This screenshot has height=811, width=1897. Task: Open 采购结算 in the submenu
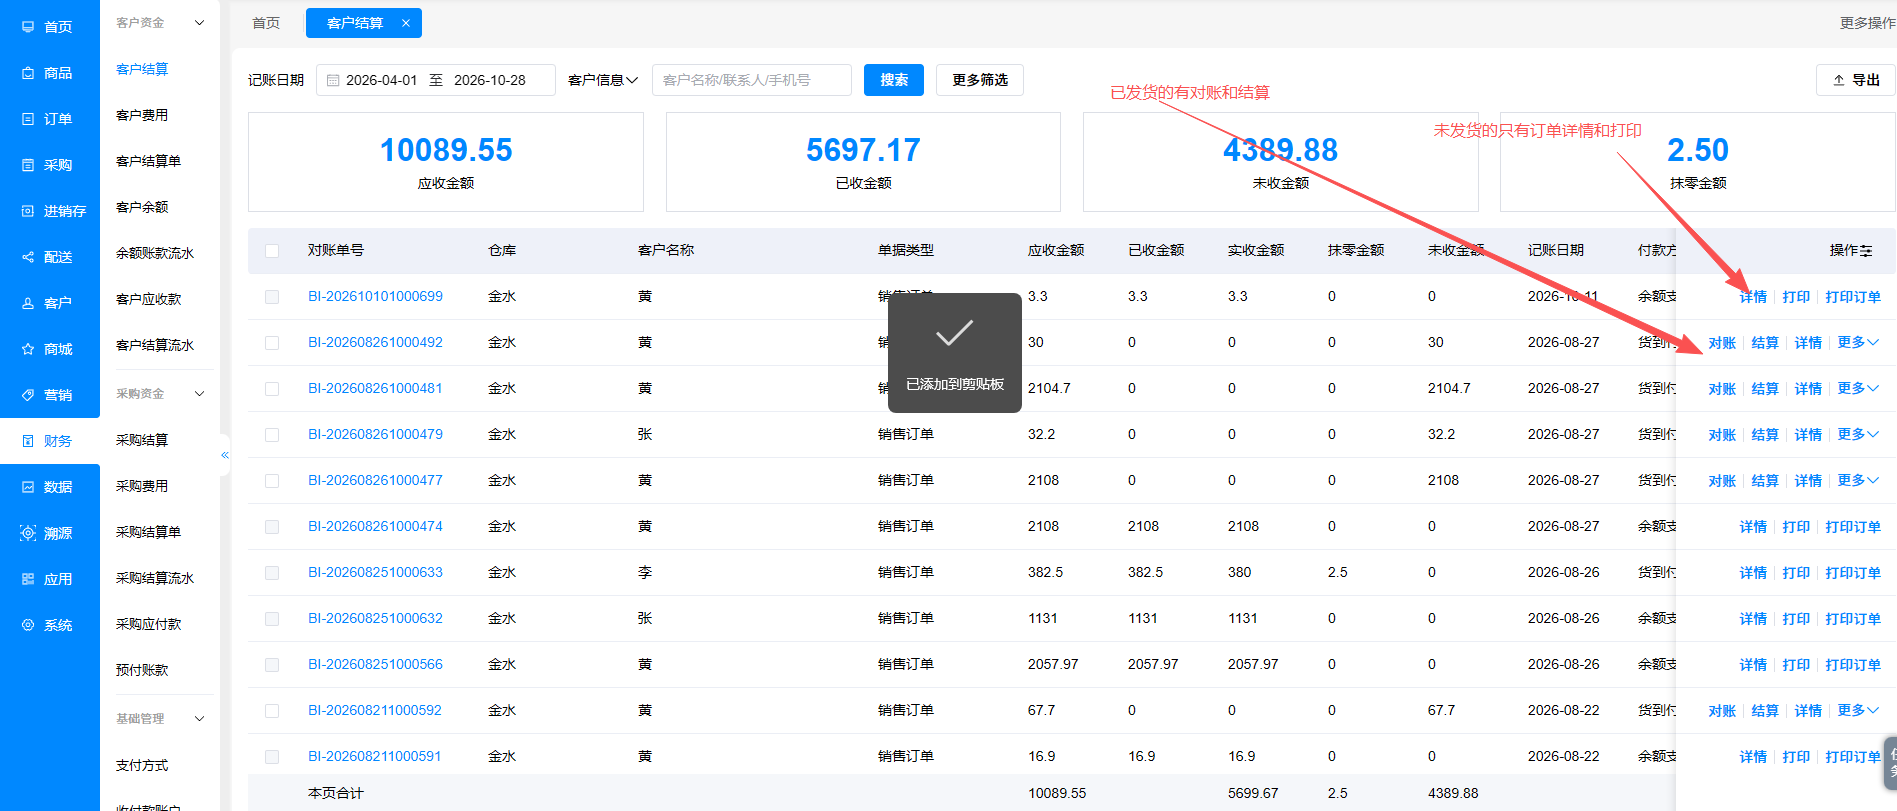coord(142,440)
